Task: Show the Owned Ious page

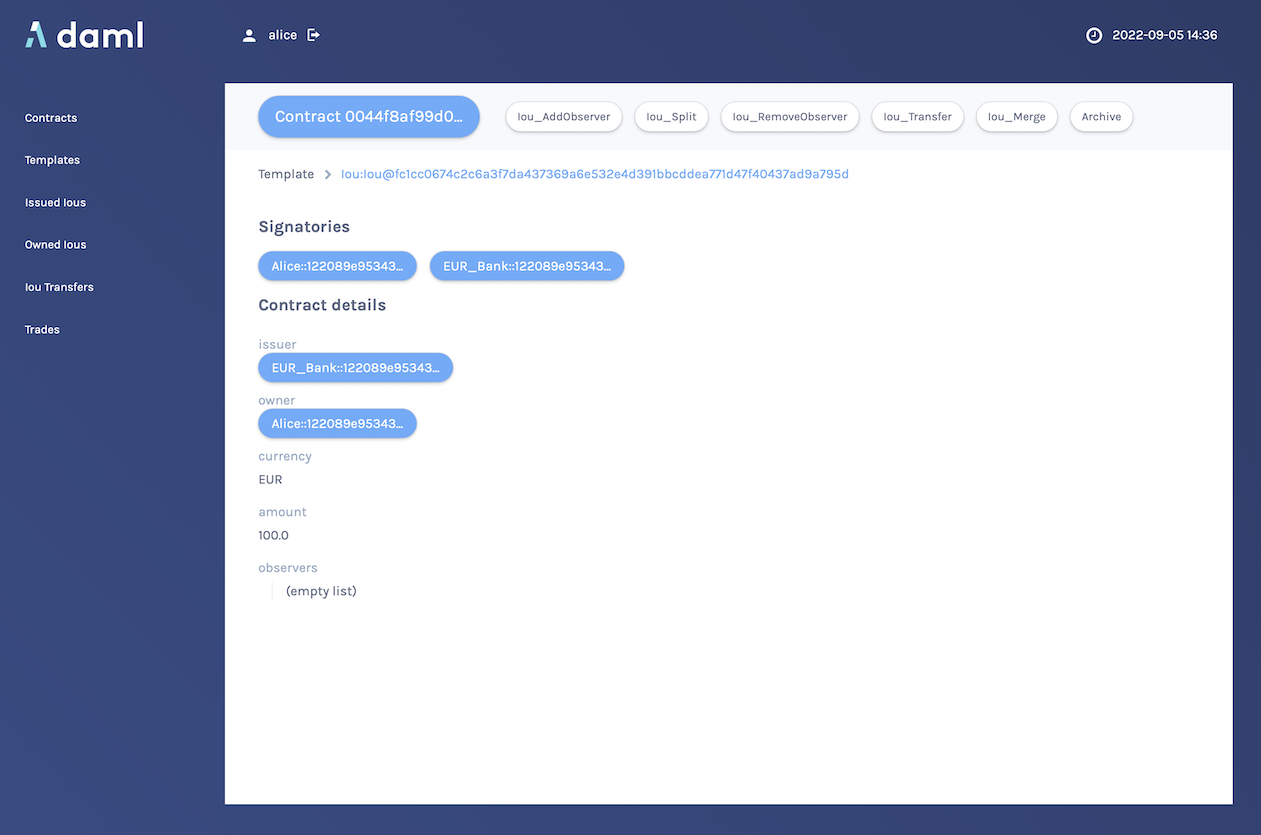Action: coord(55,244)
